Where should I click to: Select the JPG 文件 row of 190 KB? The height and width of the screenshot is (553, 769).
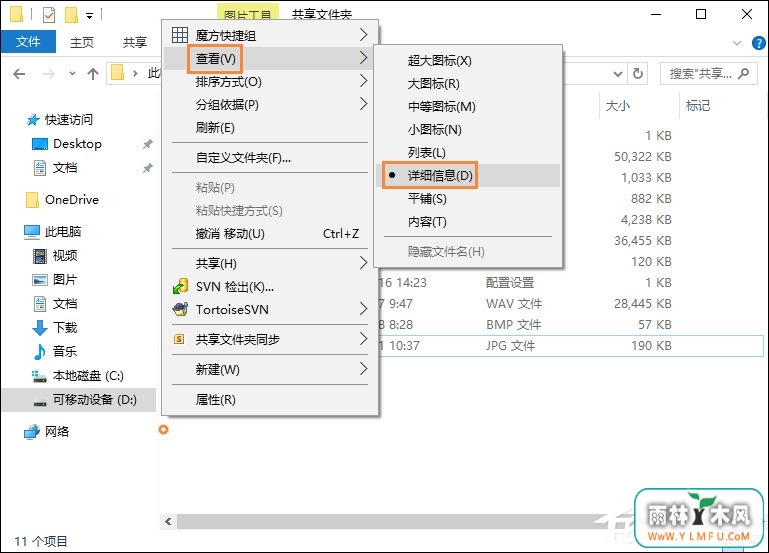pyautogui.click(x=569, y=346)
